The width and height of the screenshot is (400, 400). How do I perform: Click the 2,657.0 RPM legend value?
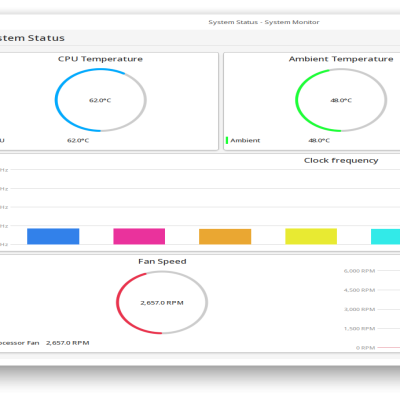click(x=68, y=343)
